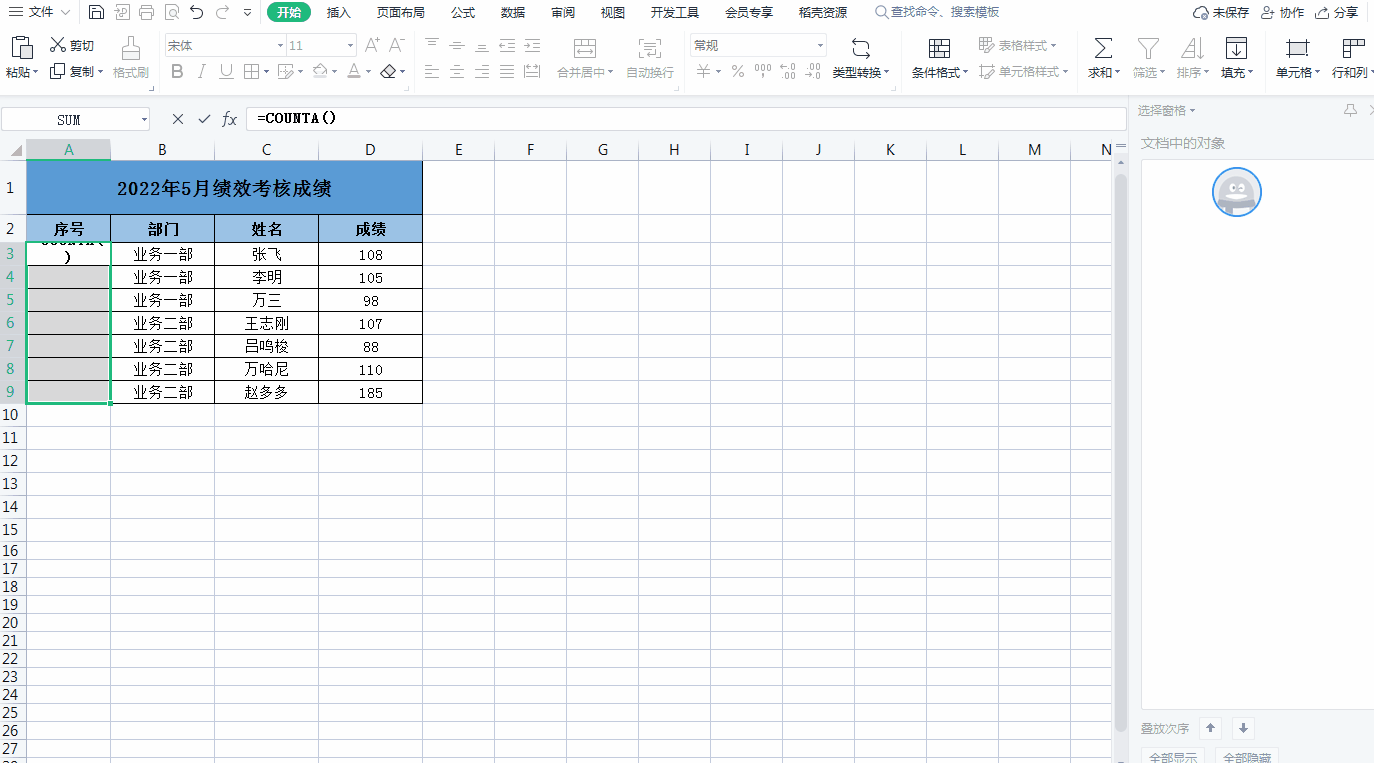Click the currency yen icon
The height and width of the screenshot is (763, 1374).
click(x=704, y=71)
